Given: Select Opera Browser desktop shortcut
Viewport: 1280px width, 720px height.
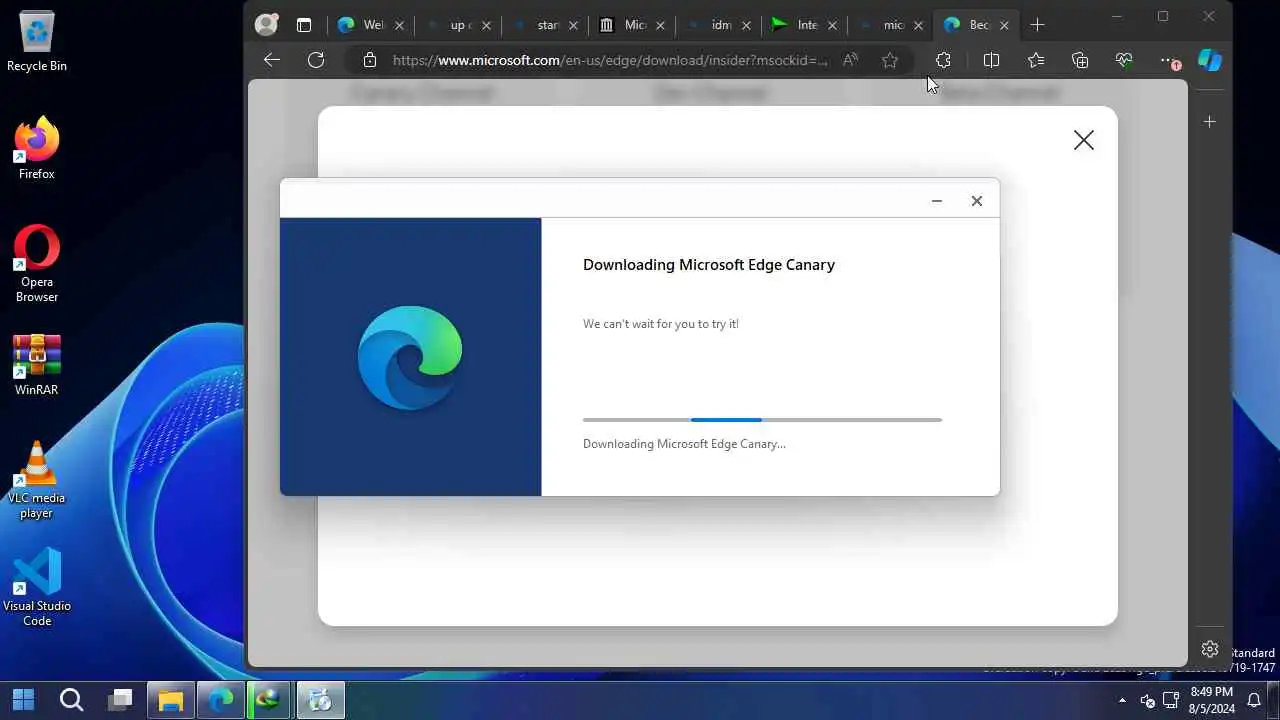Looking at the screenshot, I should point(37,264).
